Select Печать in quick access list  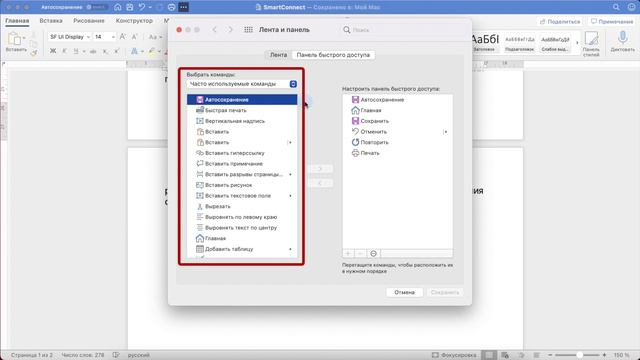tap(397, 153)
